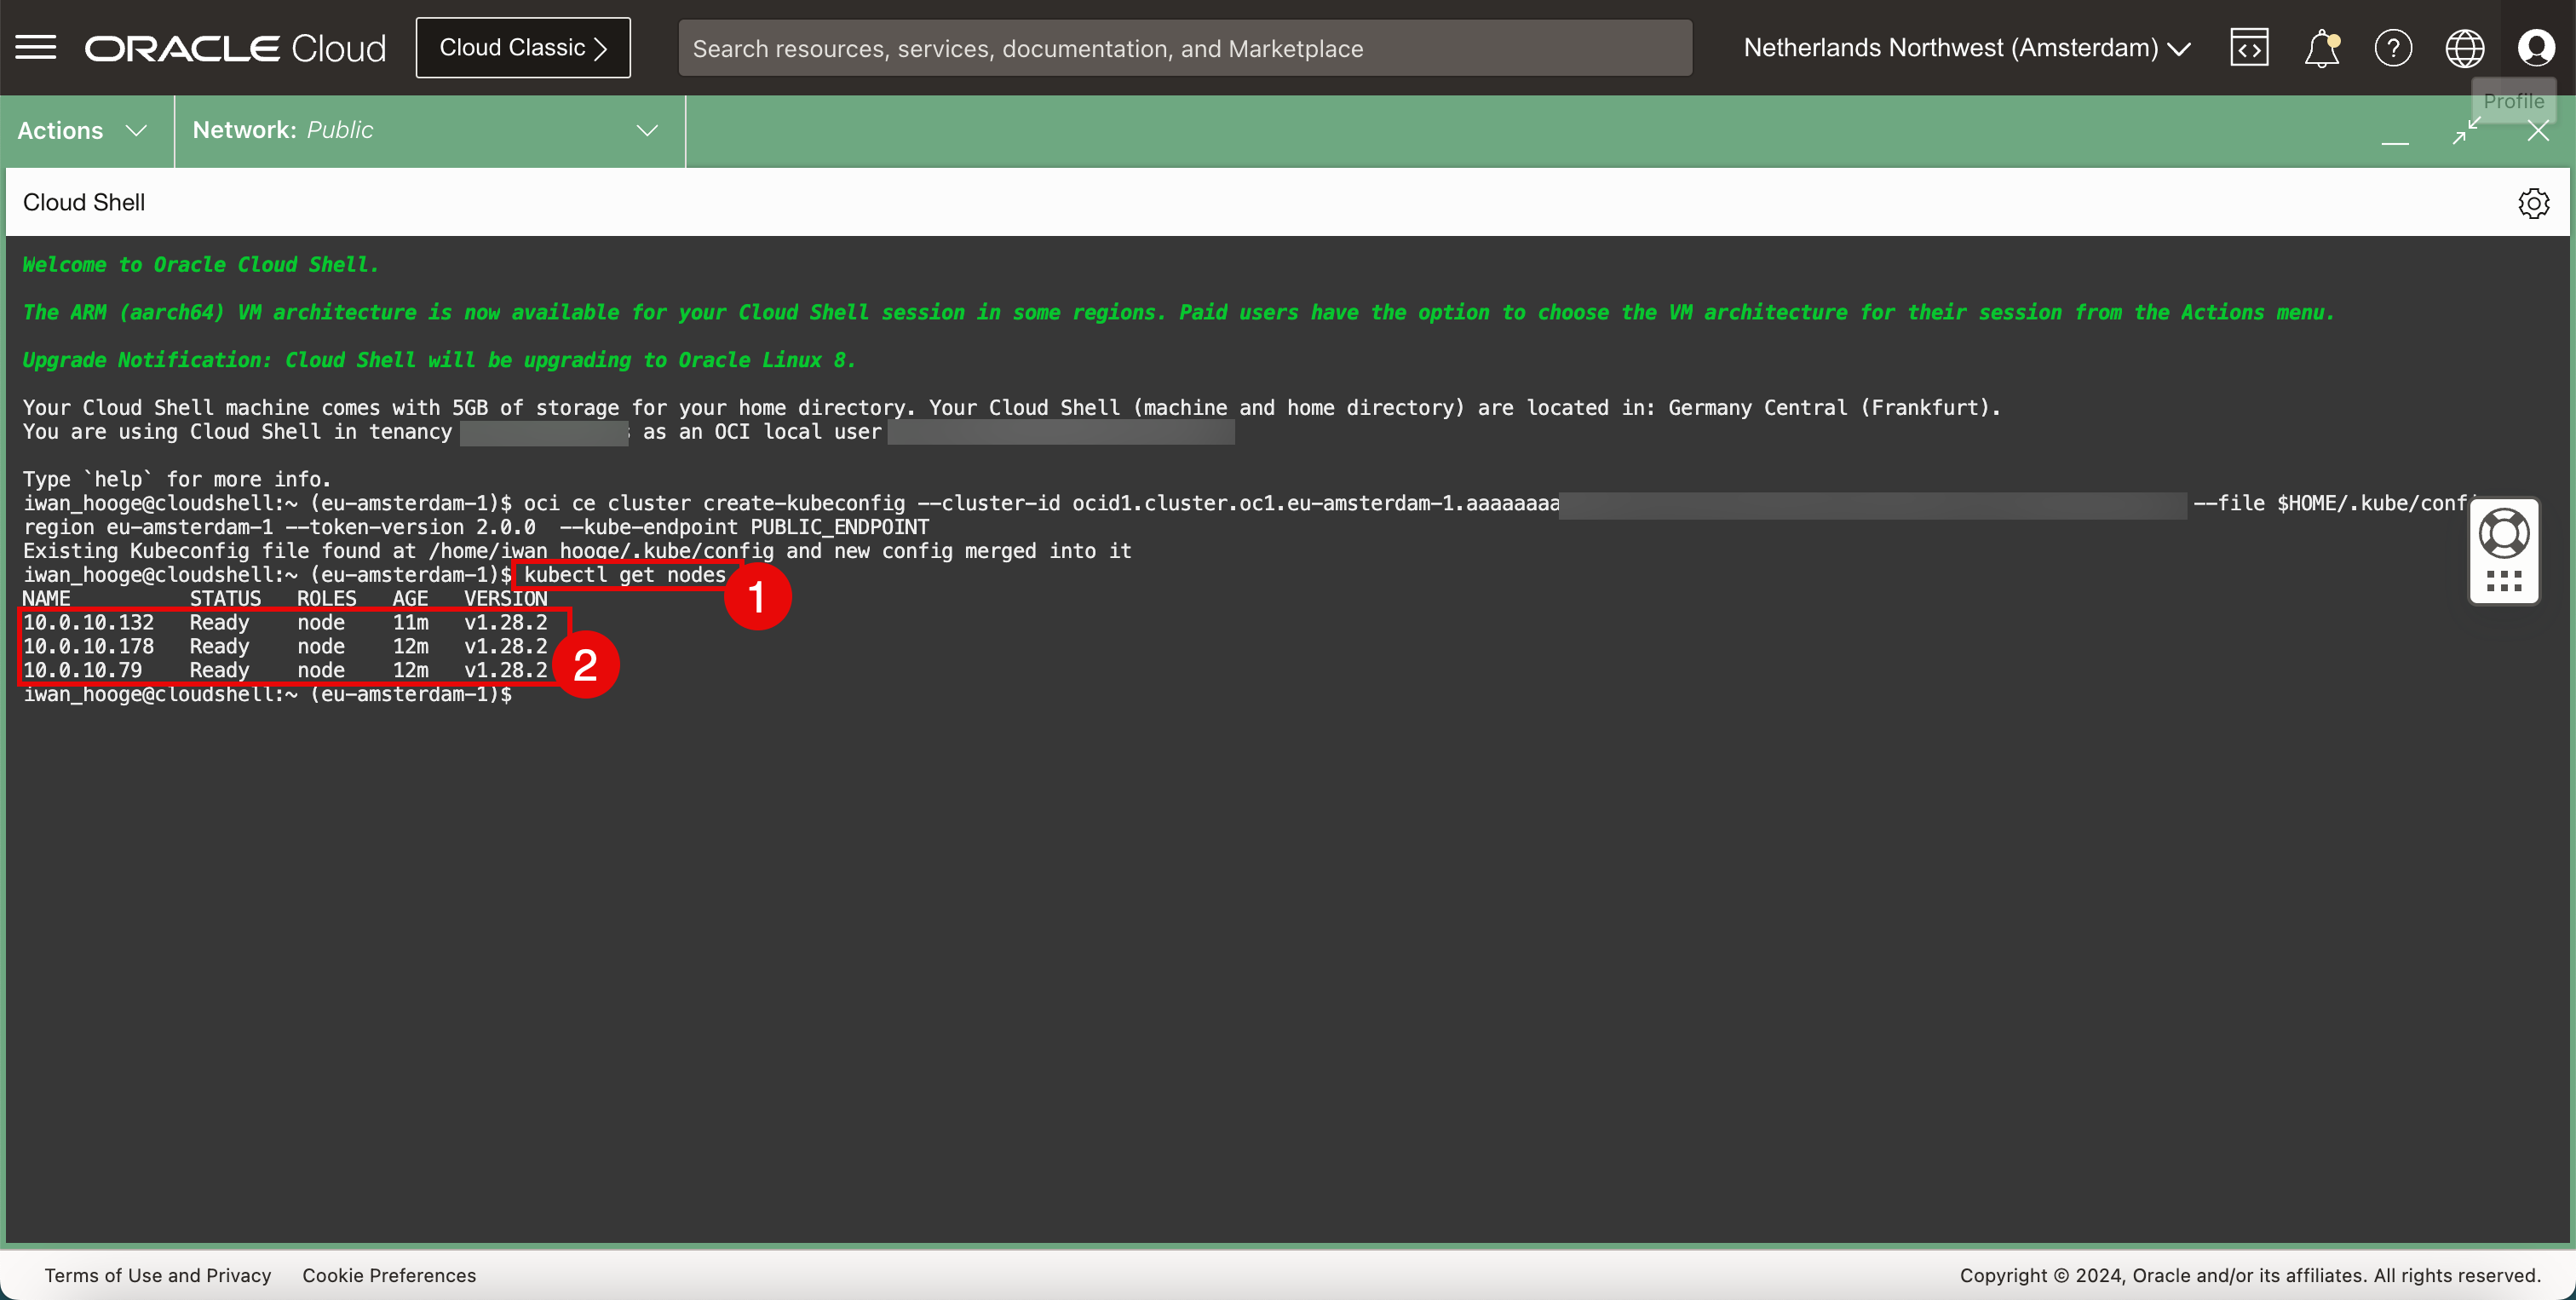The image size is (2576, 1300).
Task: Close the Cloud Shell panel
Action: 2538,131
